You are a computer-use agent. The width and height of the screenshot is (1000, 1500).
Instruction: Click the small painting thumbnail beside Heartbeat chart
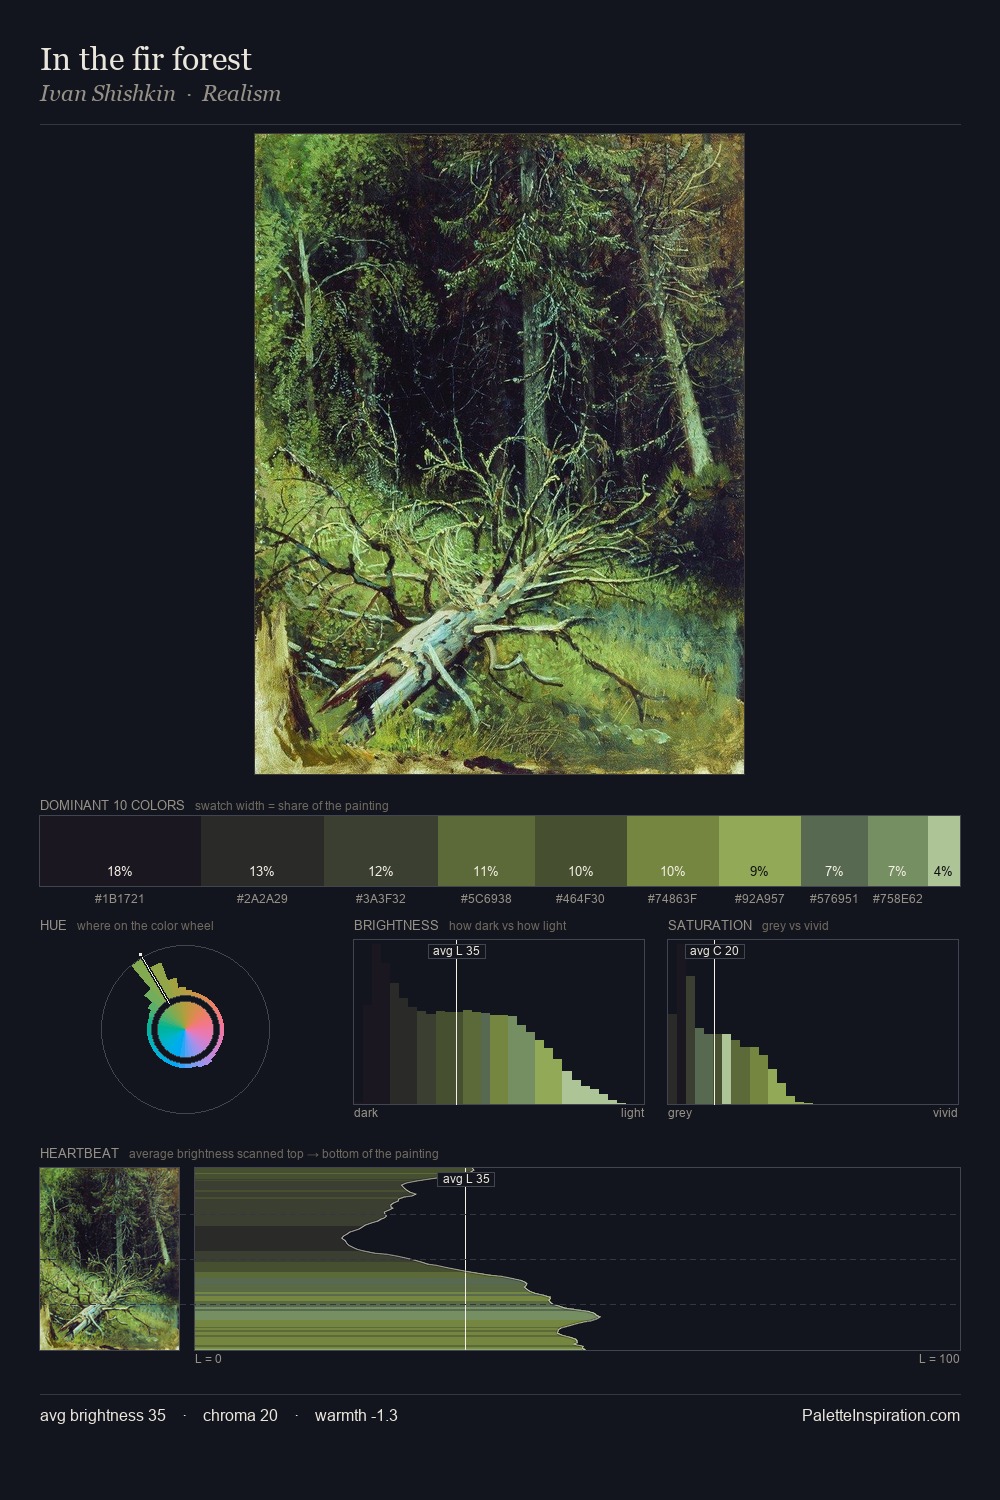(110, 1259)
